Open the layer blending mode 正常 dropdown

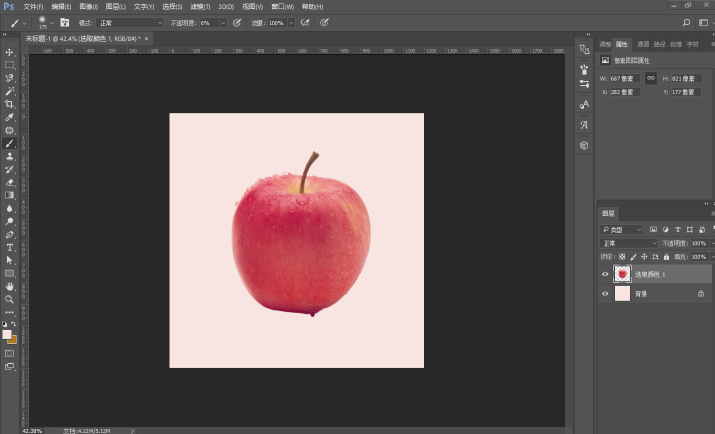(628, 243)
